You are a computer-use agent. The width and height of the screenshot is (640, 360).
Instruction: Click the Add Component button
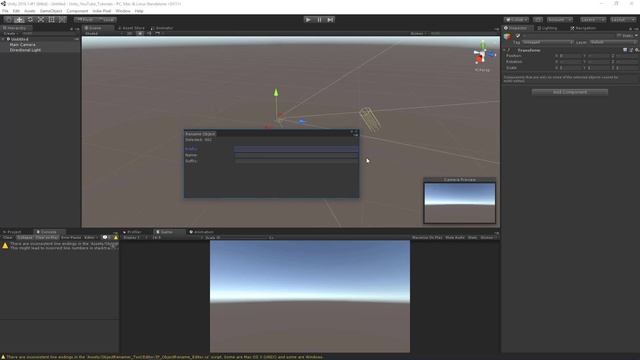coord(570,92)
